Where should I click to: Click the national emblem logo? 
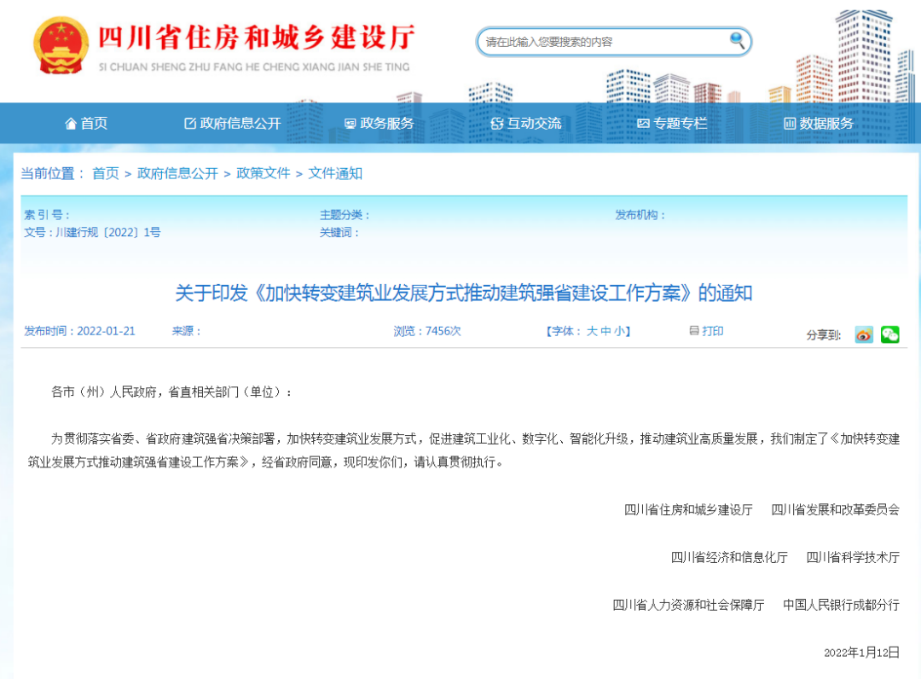click(x=59, y=44)
